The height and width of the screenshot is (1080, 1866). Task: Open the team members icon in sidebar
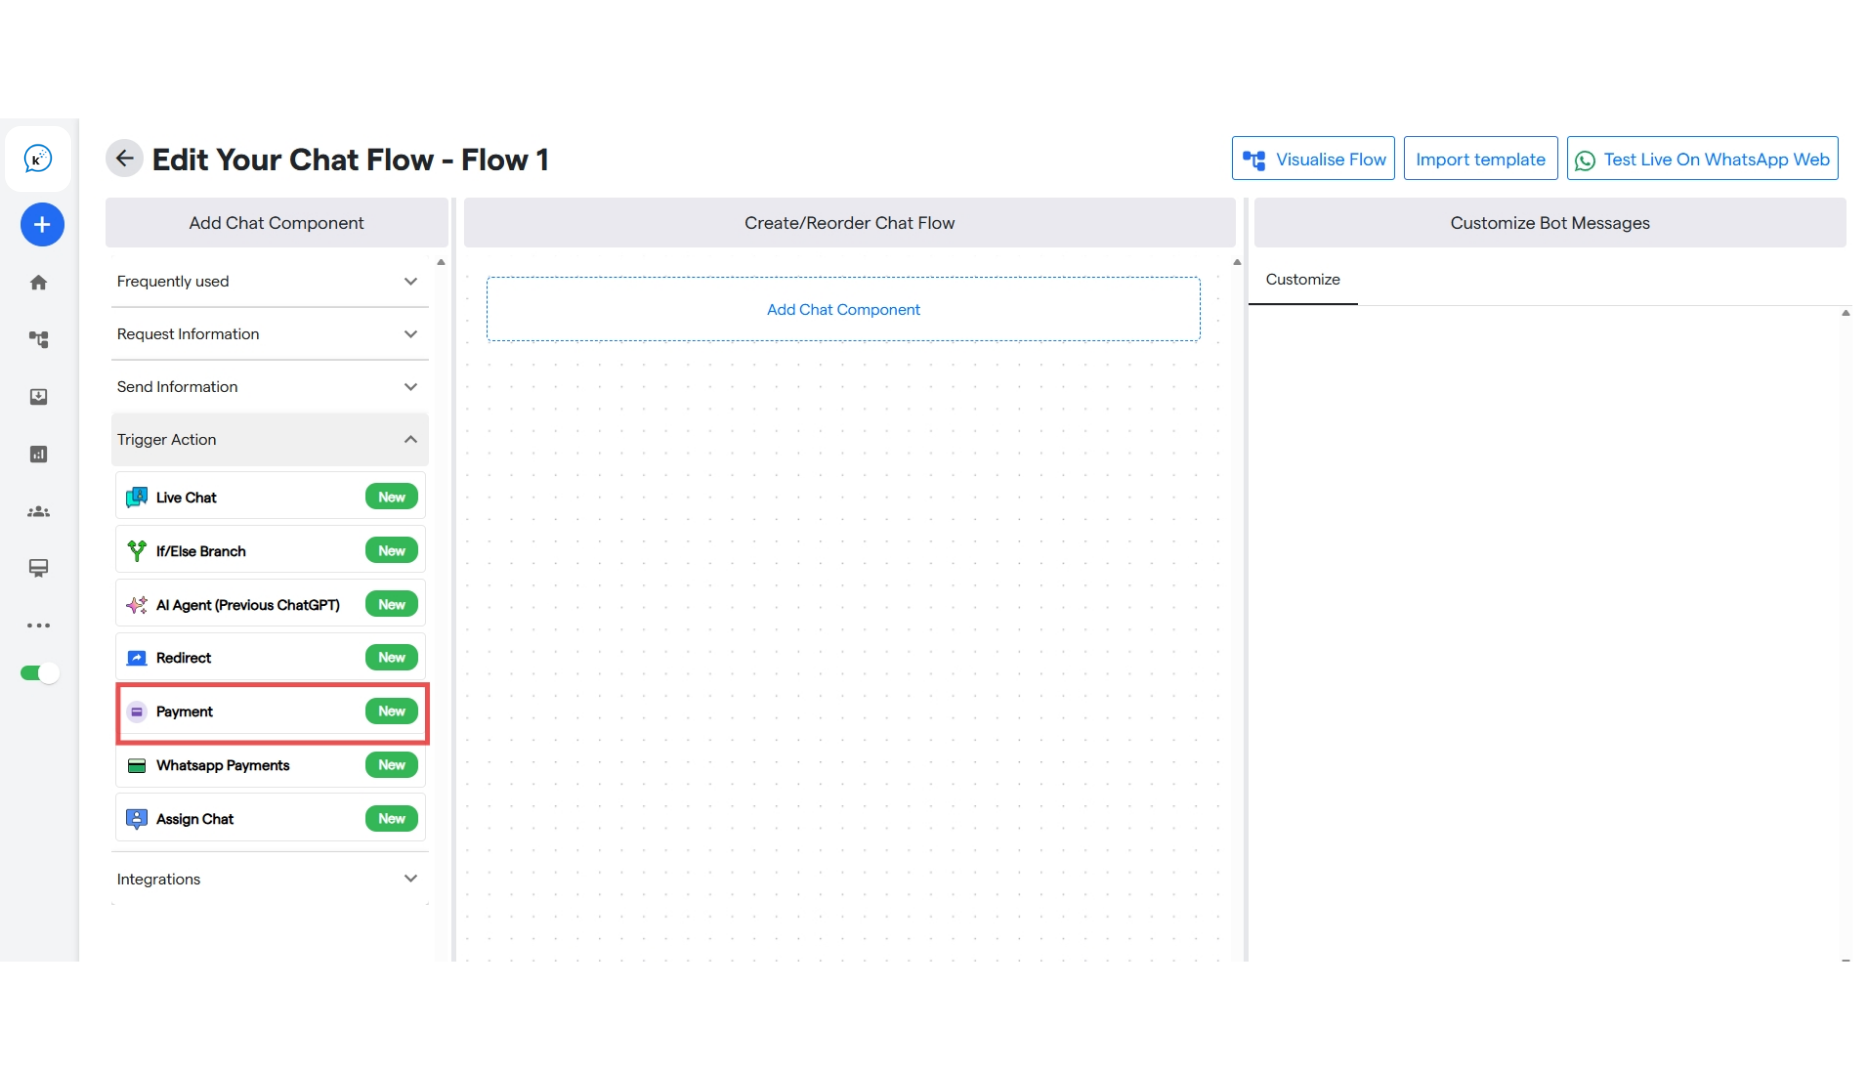point(38,511)
